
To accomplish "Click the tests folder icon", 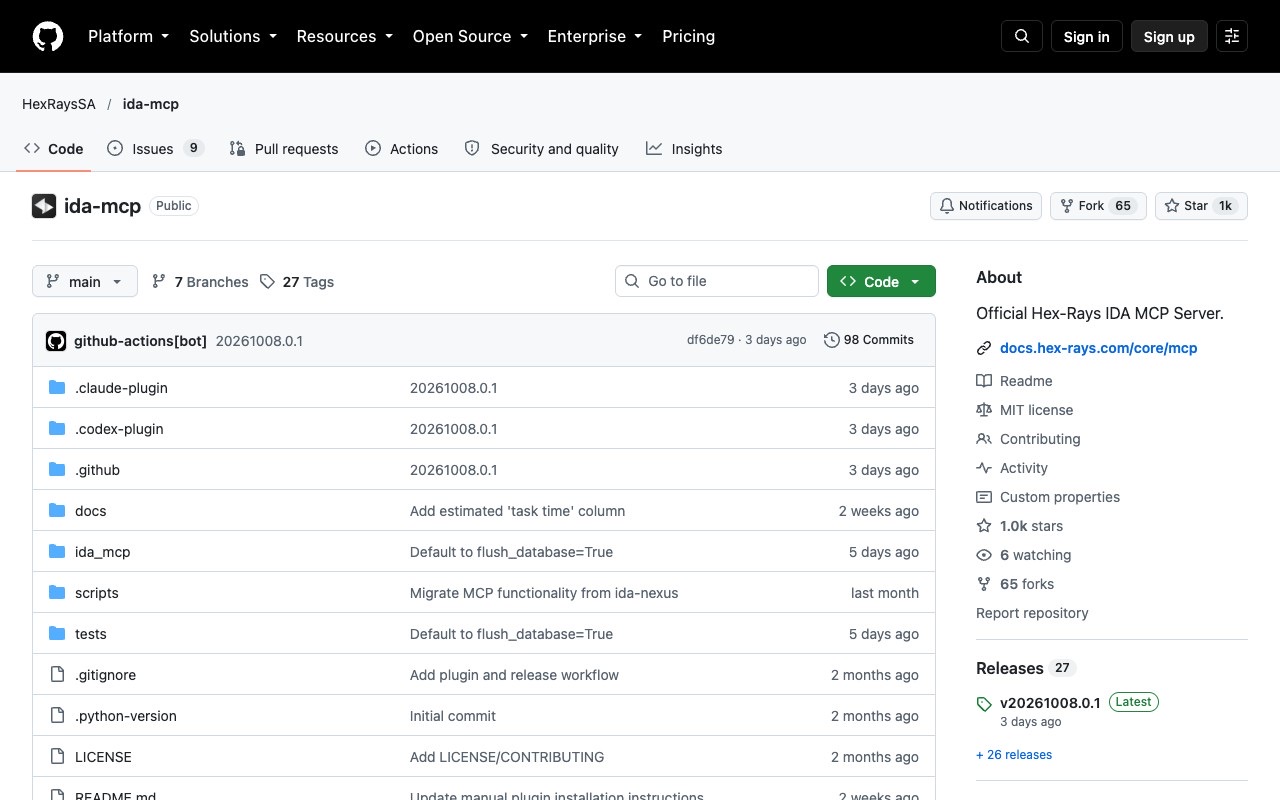I will 57,634.
